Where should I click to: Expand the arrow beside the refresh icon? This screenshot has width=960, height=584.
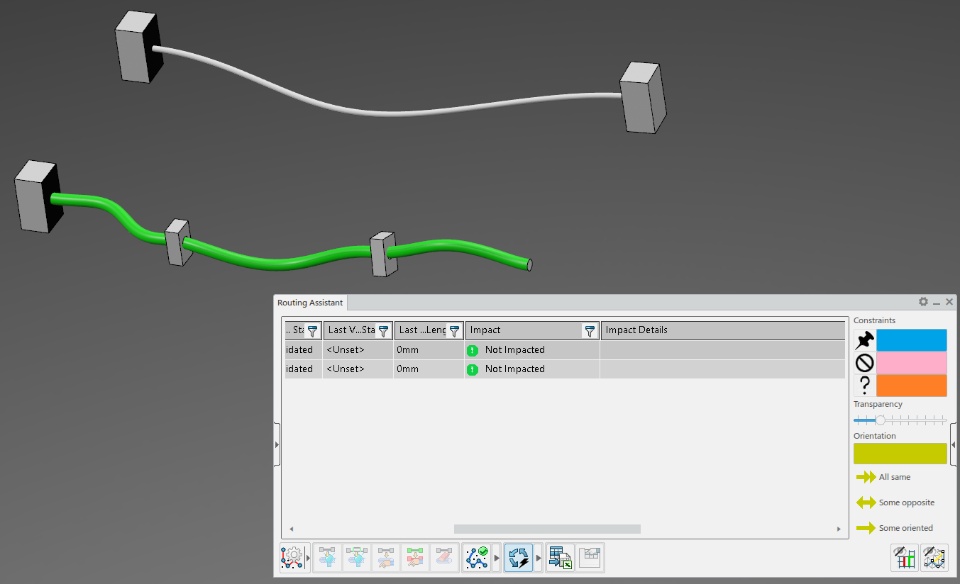(539, 558)
